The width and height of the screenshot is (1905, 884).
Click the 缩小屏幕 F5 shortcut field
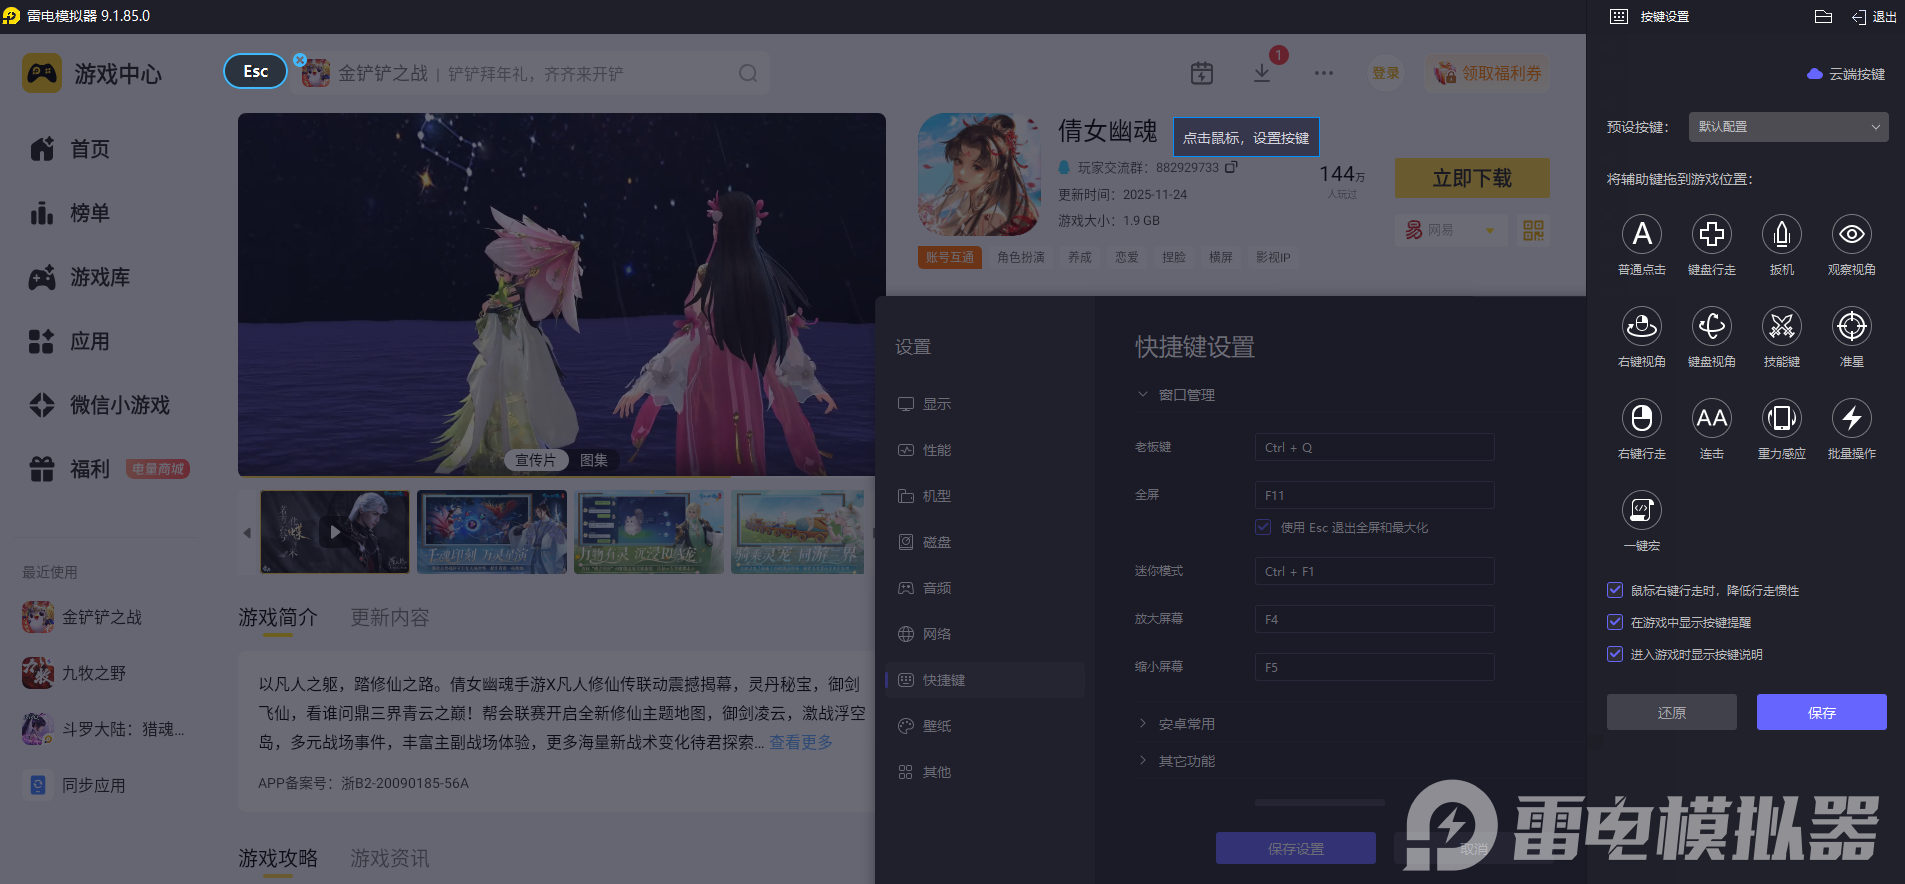coord(1374,667)
